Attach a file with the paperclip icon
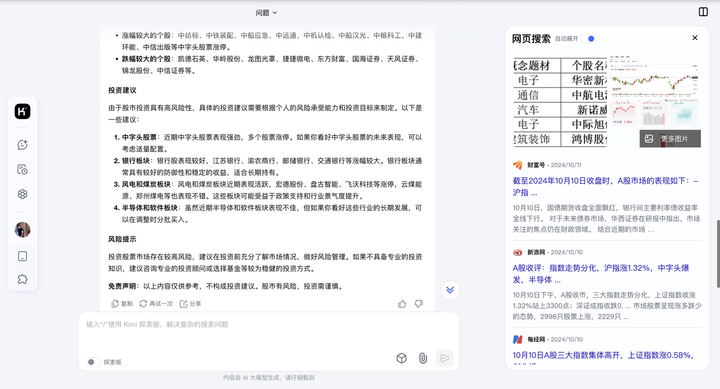 coord(423,358)
